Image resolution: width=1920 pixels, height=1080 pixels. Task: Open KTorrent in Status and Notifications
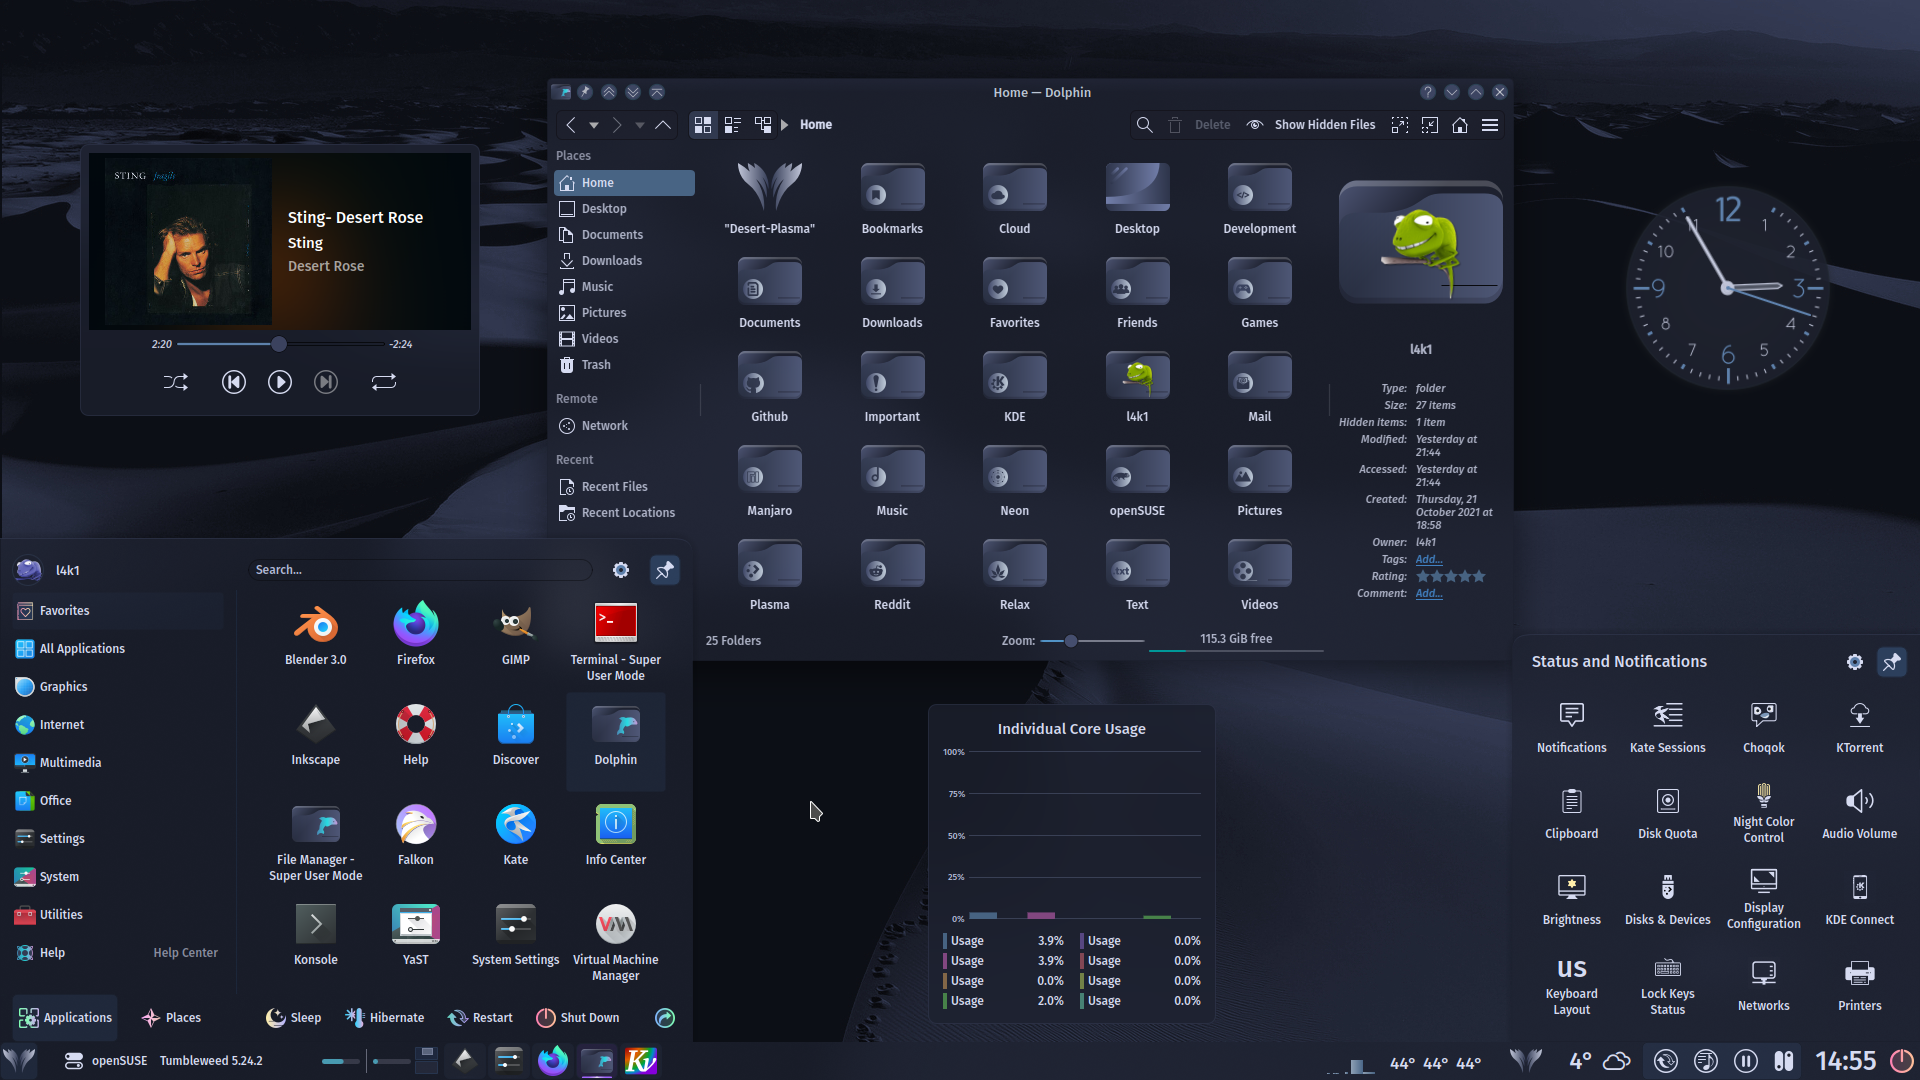(1859, 727)
